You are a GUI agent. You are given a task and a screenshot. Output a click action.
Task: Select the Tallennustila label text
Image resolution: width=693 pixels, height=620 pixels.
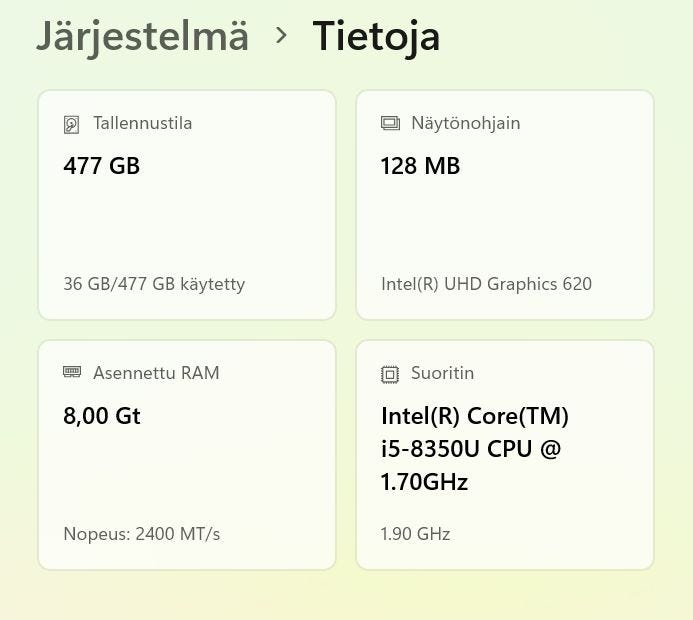coord(142,124)
